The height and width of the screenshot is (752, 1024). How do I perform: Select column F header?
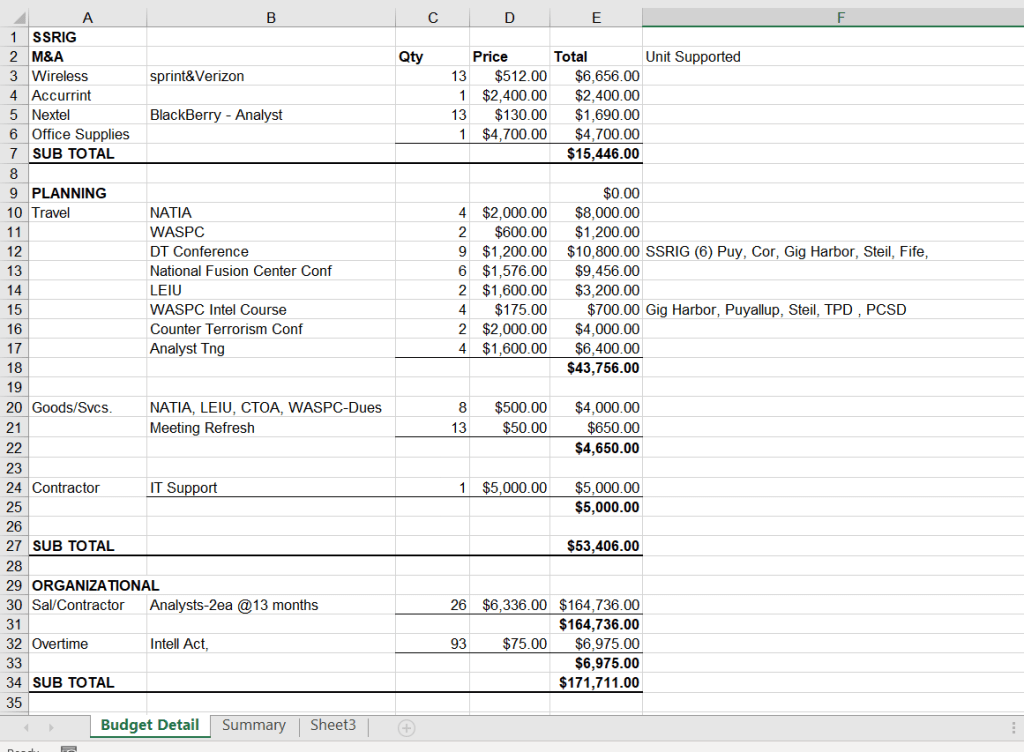coord(840,17)
